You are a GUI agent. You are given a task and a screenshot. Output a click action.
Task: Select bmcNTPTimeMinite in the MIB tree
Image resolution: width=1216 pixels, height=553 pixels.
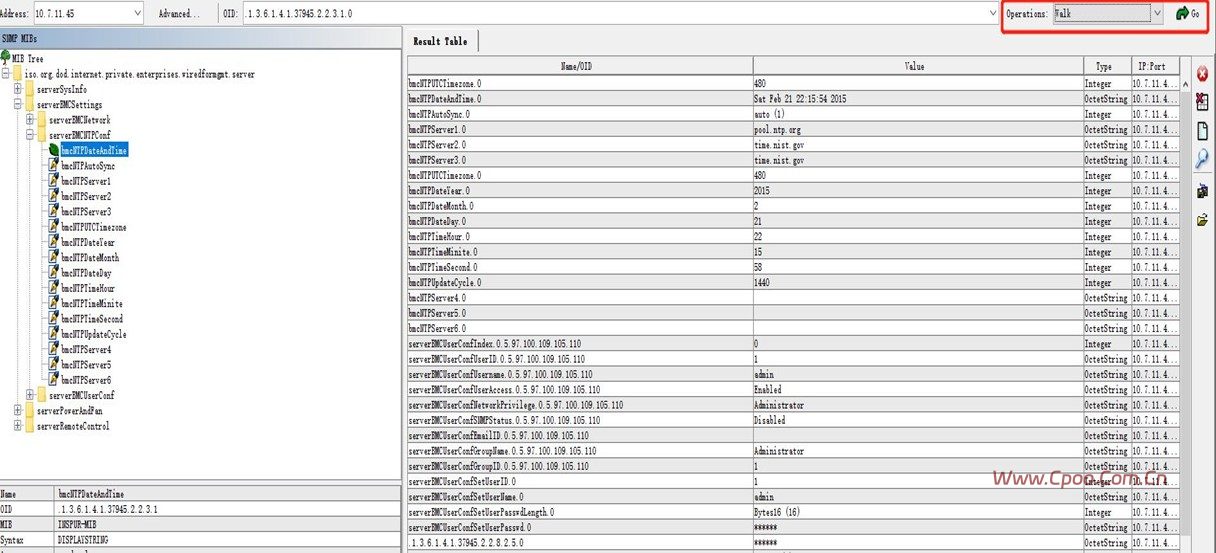(x=92, y=303)
